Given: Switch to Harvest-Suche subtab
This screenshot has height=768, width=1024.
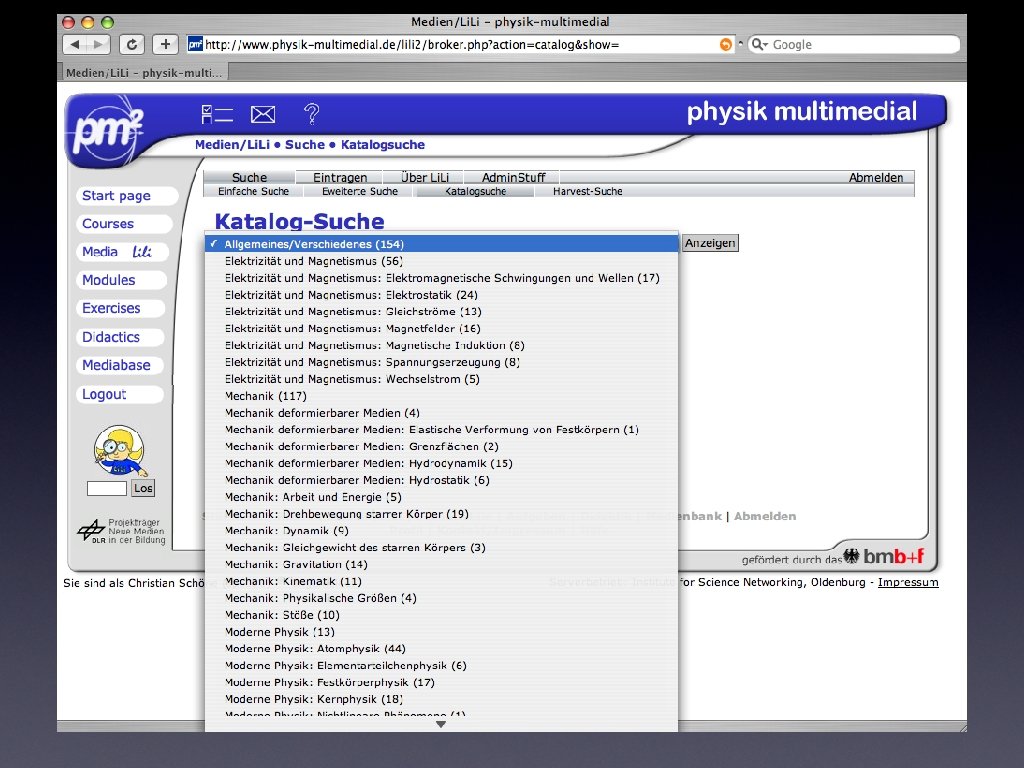Looking at the screenshot, I should [x=587, y=191].
